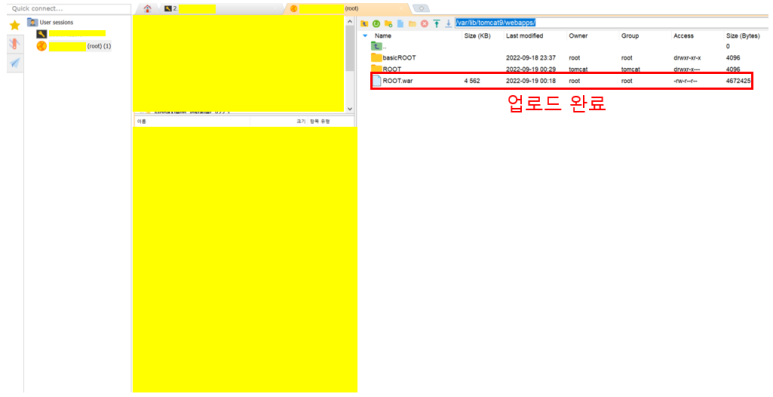The image size is (773, 397).
Task: Click the left pane scrollbar thumb
Action: click(350, 48)
